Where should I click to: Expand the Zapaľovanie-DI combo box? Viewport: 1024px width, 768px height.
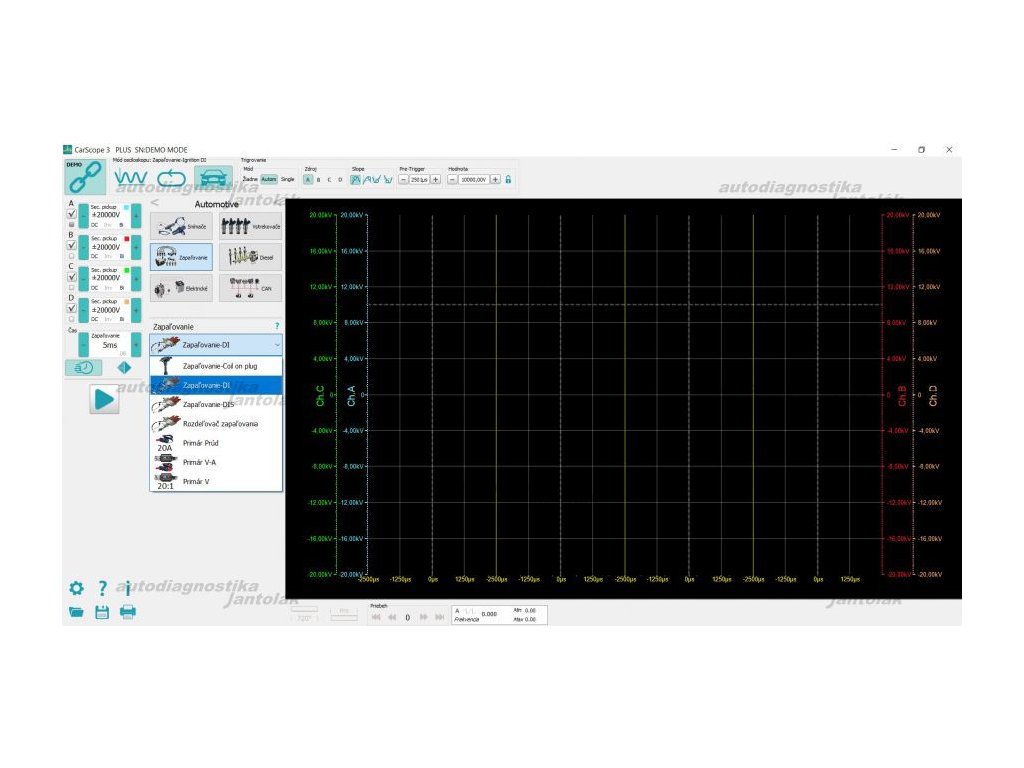click(216, 345)
